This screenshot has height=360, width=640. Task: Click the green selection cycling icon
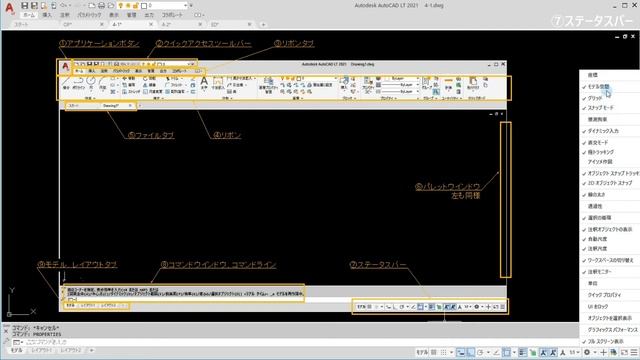533,352
